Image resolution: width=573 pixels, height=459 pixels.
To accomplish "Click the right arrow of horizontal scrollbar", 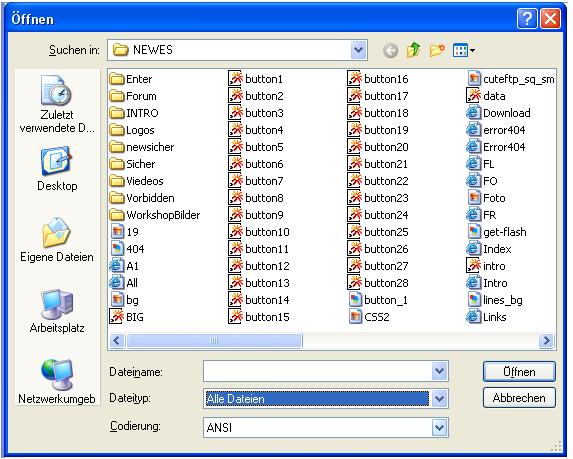I will 547,341.
